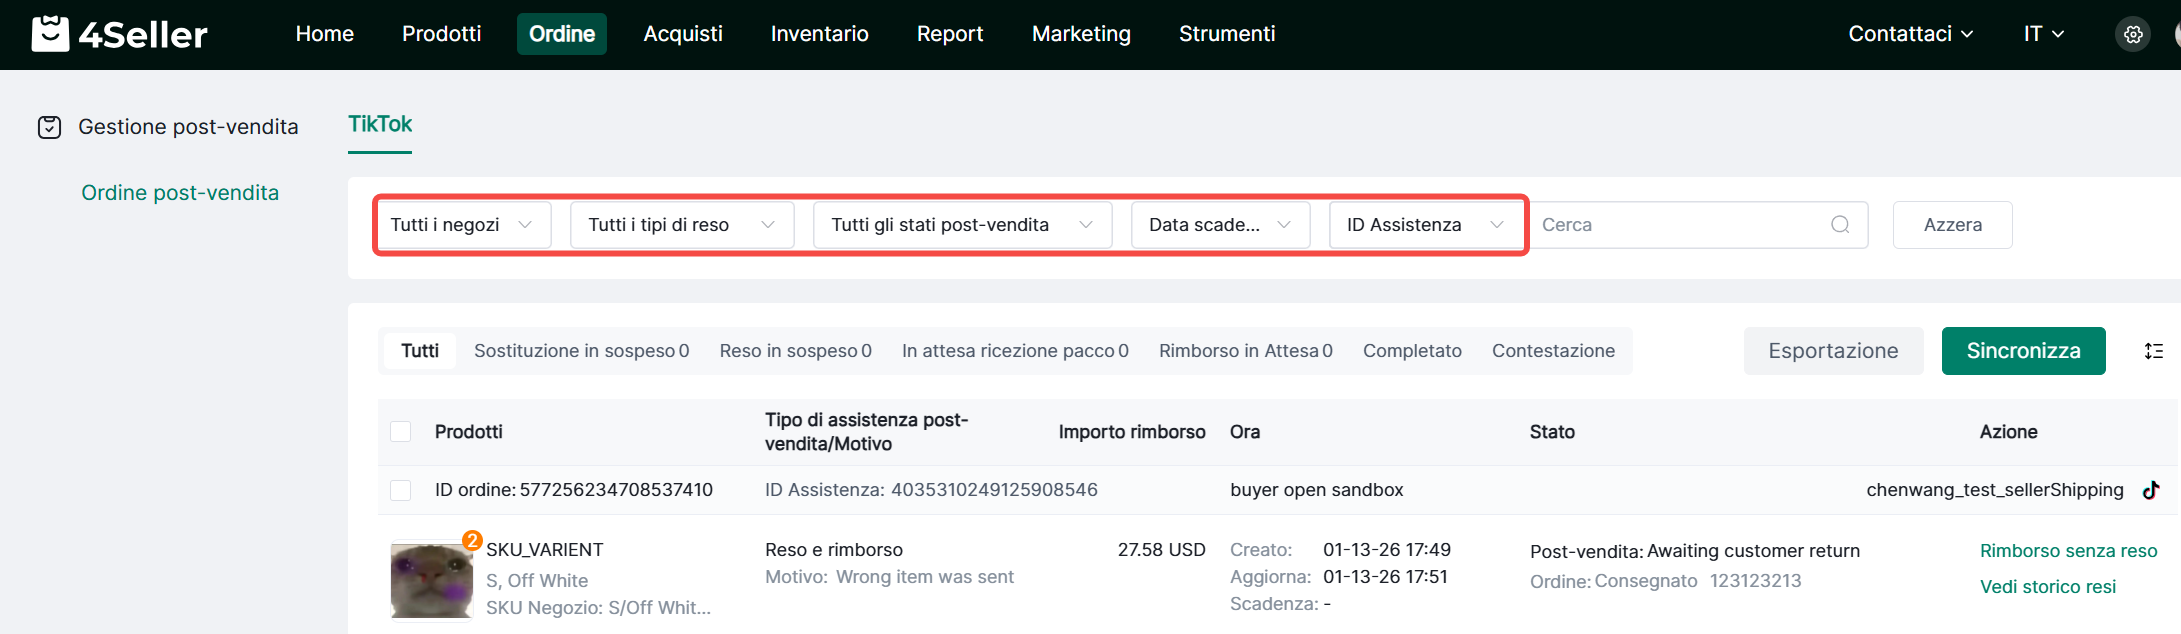Open the Tutti i tipi di reso dropdown
Screen dimensions: 2181x634
click(x=681, y=225)
